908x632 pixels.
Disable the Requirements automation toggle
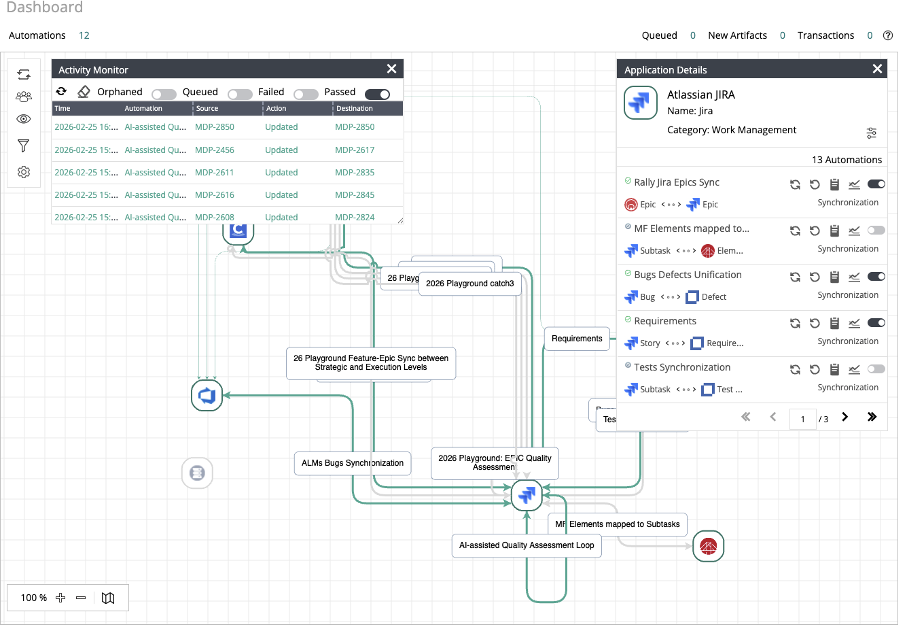point(877,323)
